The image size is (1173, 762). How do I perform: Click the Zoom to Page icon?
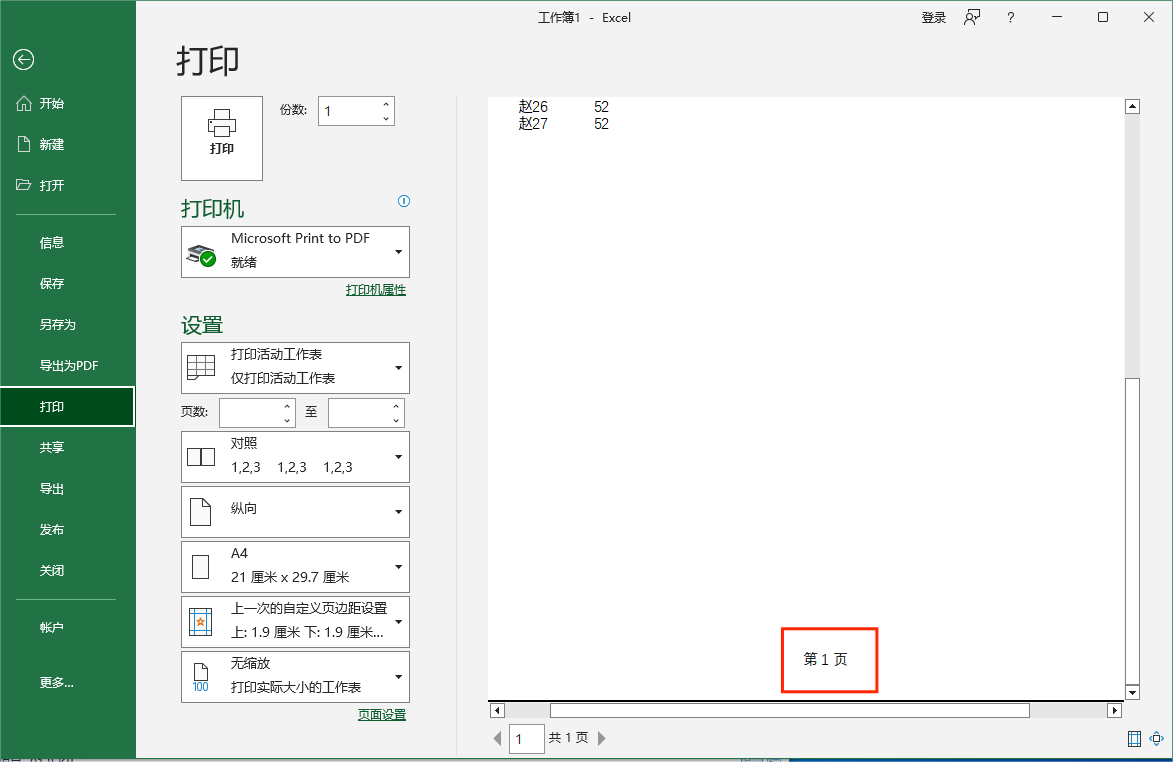(1157, 737)
